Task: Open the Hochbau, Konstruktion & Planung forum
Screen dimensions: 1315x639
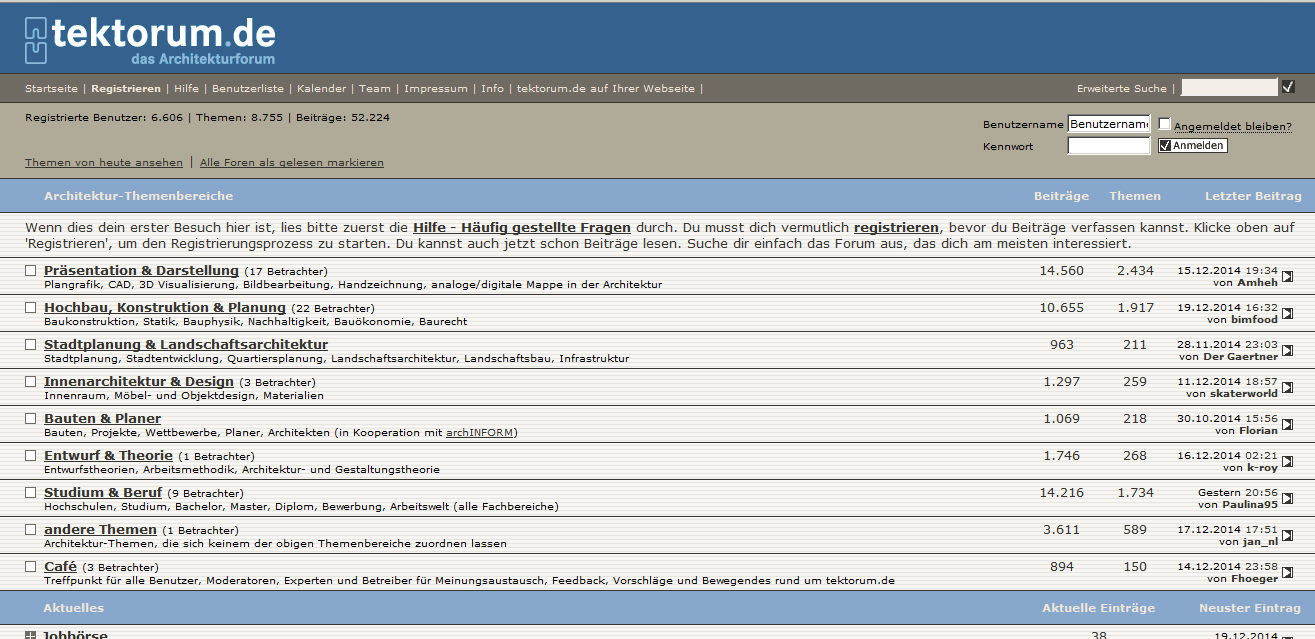Action: pos(165,307)
